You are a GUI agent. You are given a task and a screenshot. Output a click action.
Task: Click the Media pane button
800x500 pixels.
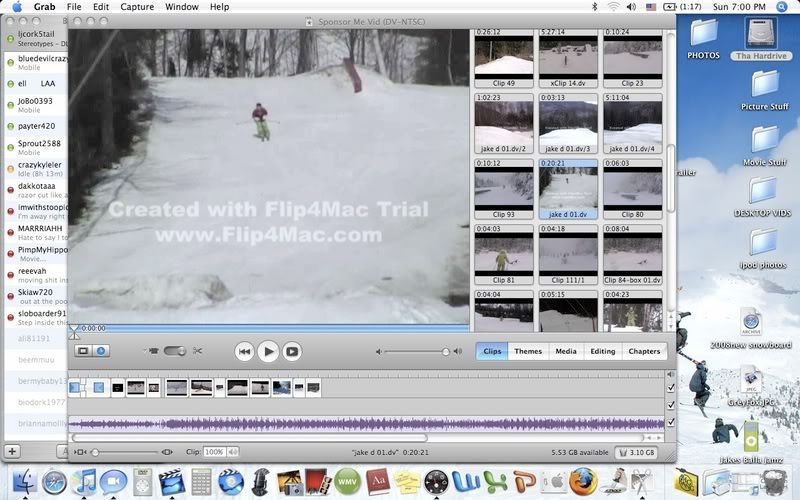click(565, 351)
